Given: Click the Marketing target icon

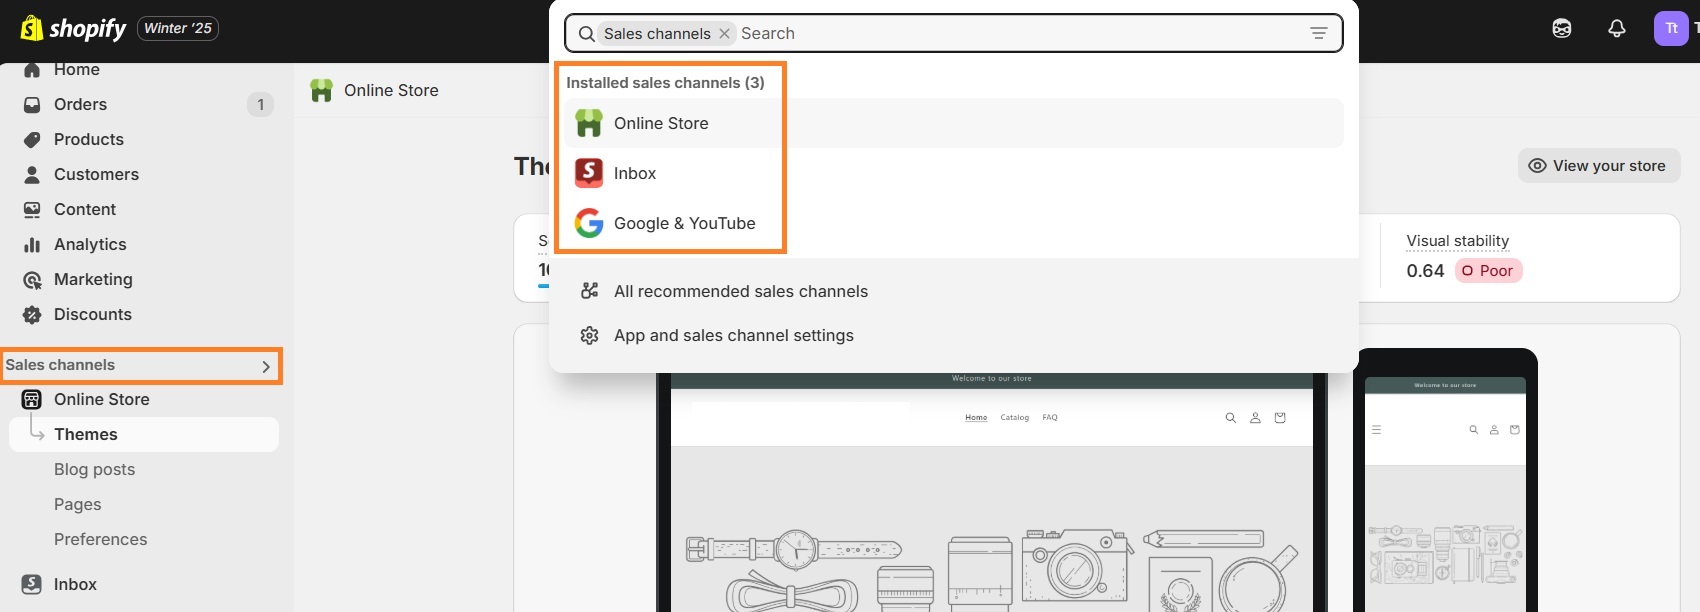Looking at the screenshot, I should [x=32, y=279].
